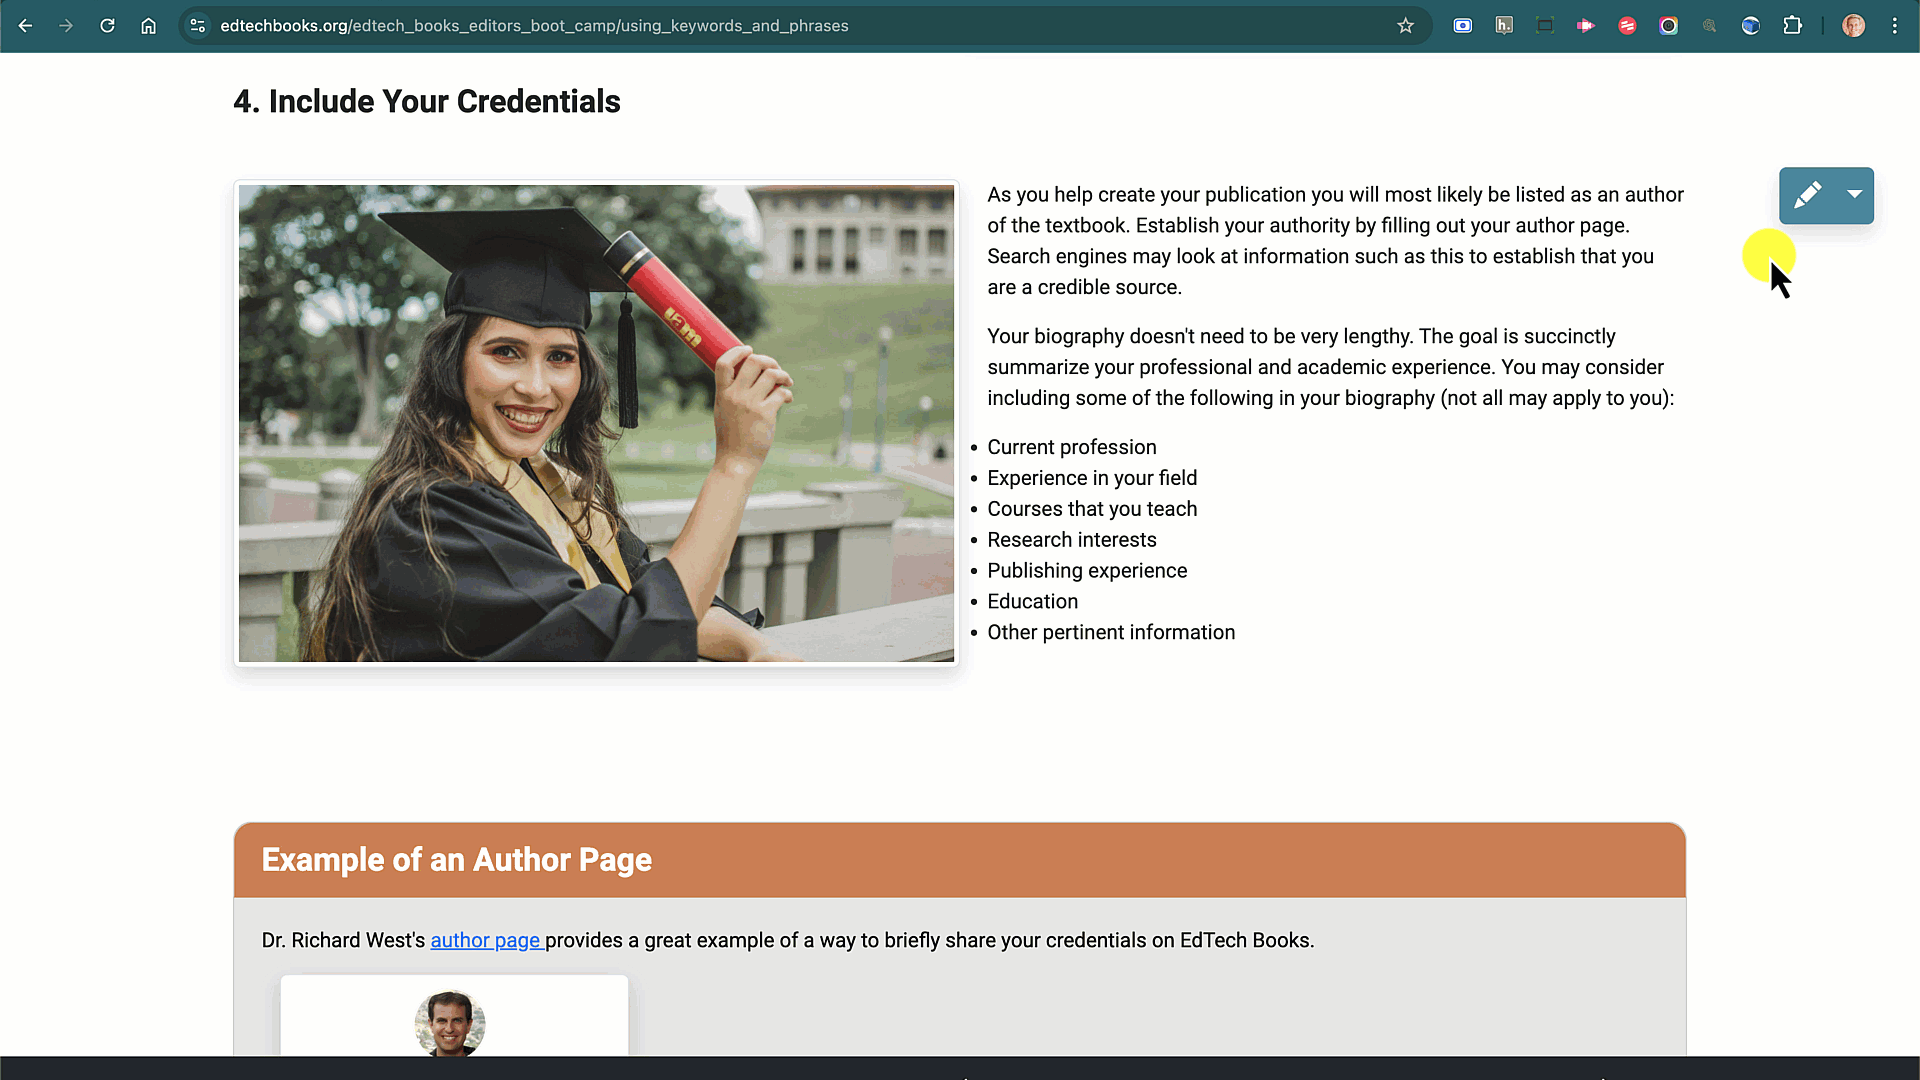Bookmark this page with the star icon
This screenshot has width=1920, height=1080.
[1405, 26]
